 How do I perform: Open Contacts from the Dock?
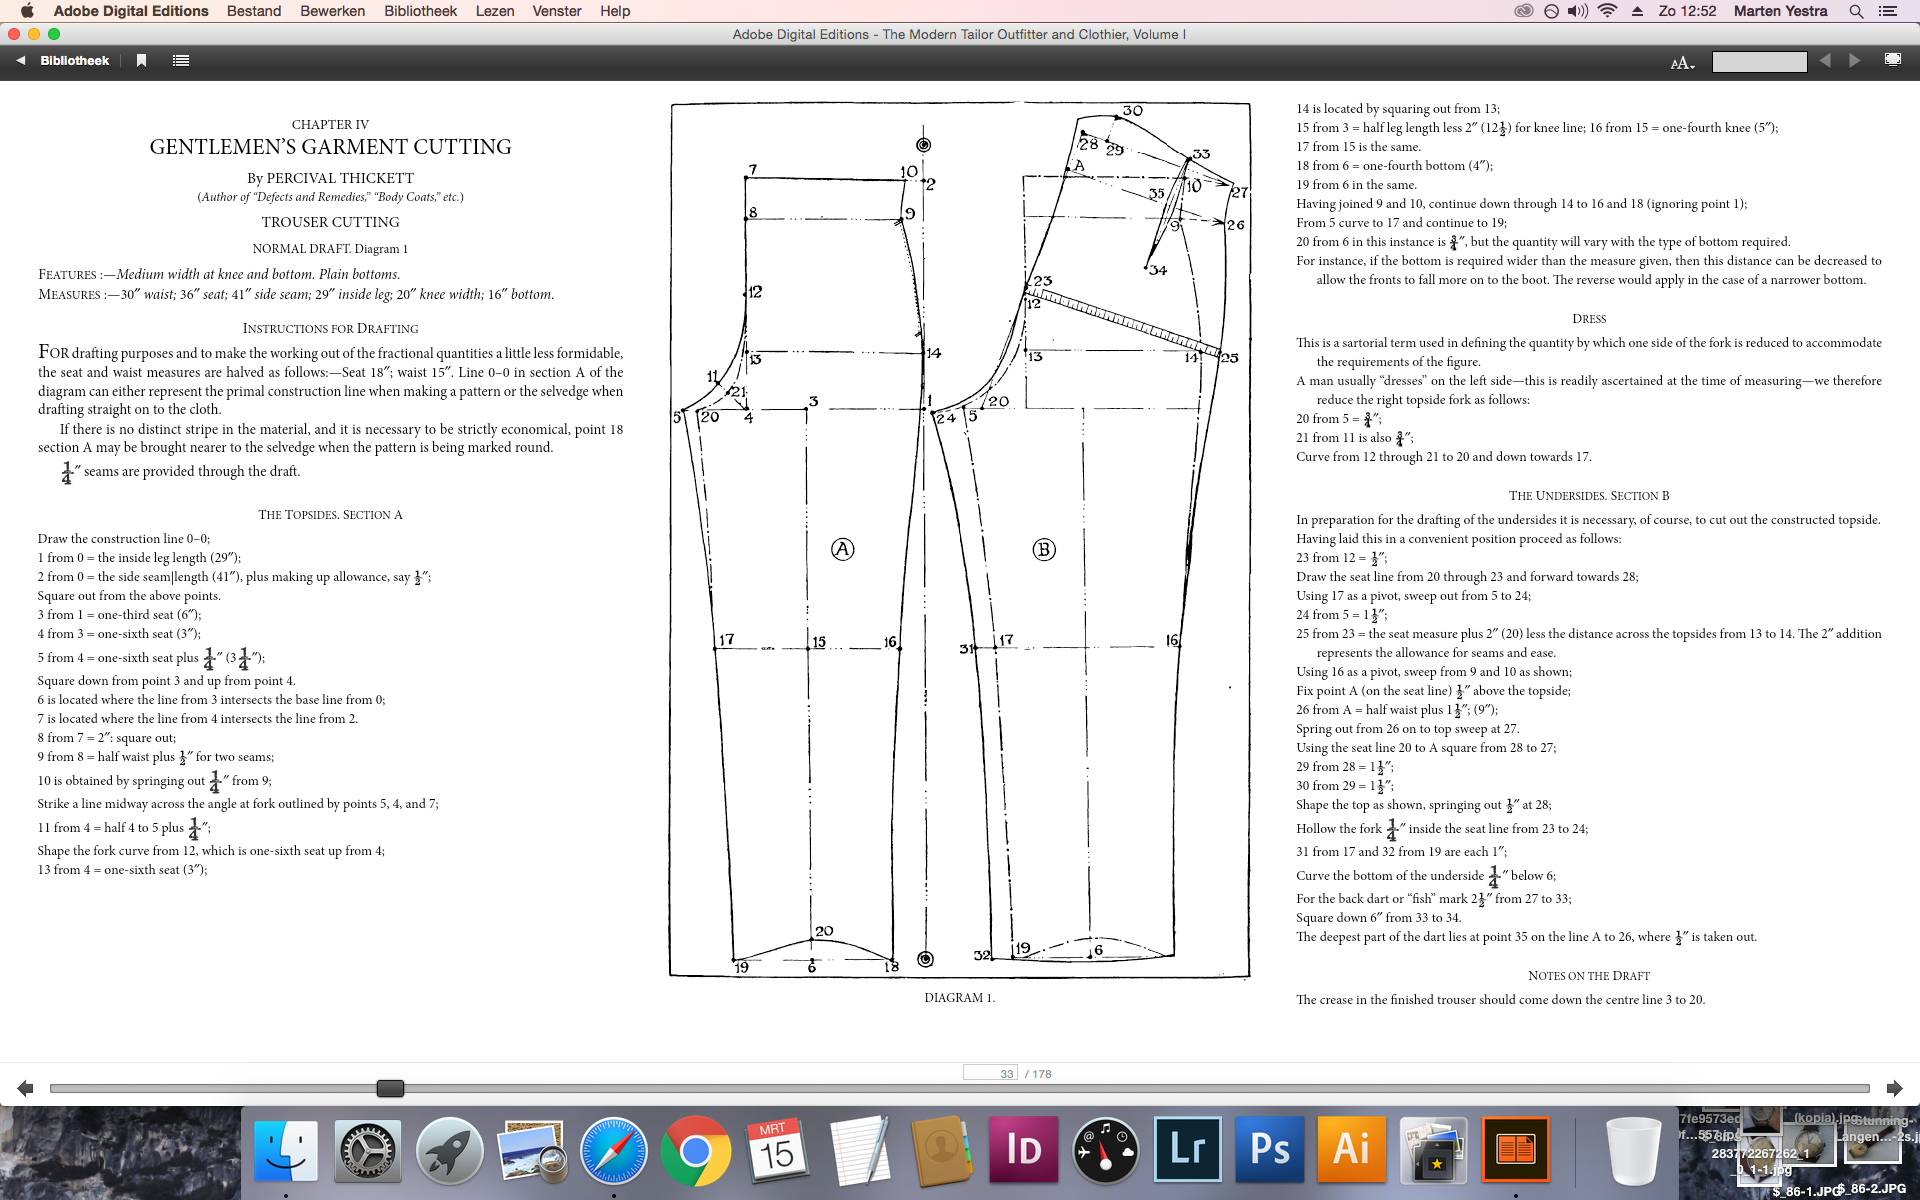(942, 1150)
